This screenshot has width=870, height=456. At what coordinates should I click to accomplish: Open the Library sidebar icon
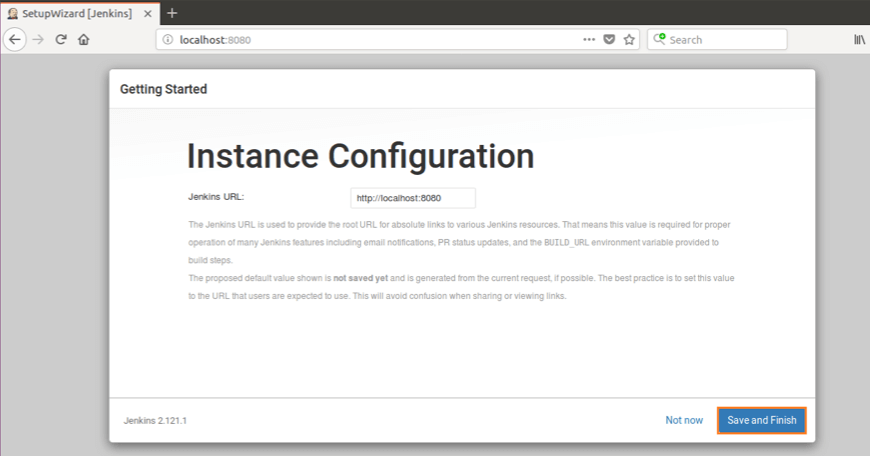tap(859, 39)
